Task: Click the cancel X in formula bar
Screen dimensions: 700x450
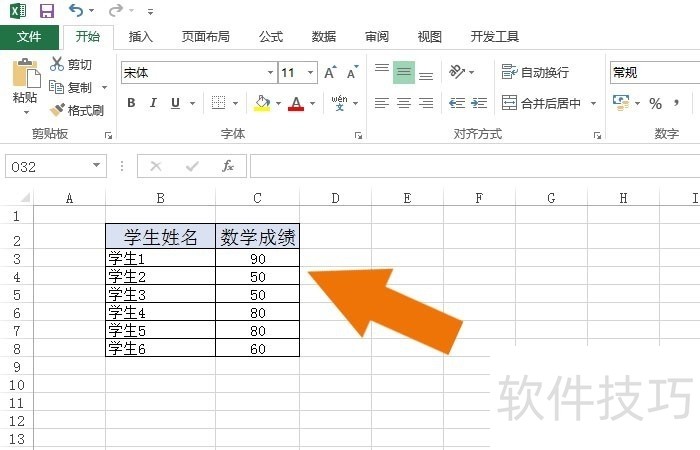Action: point(155,167)
